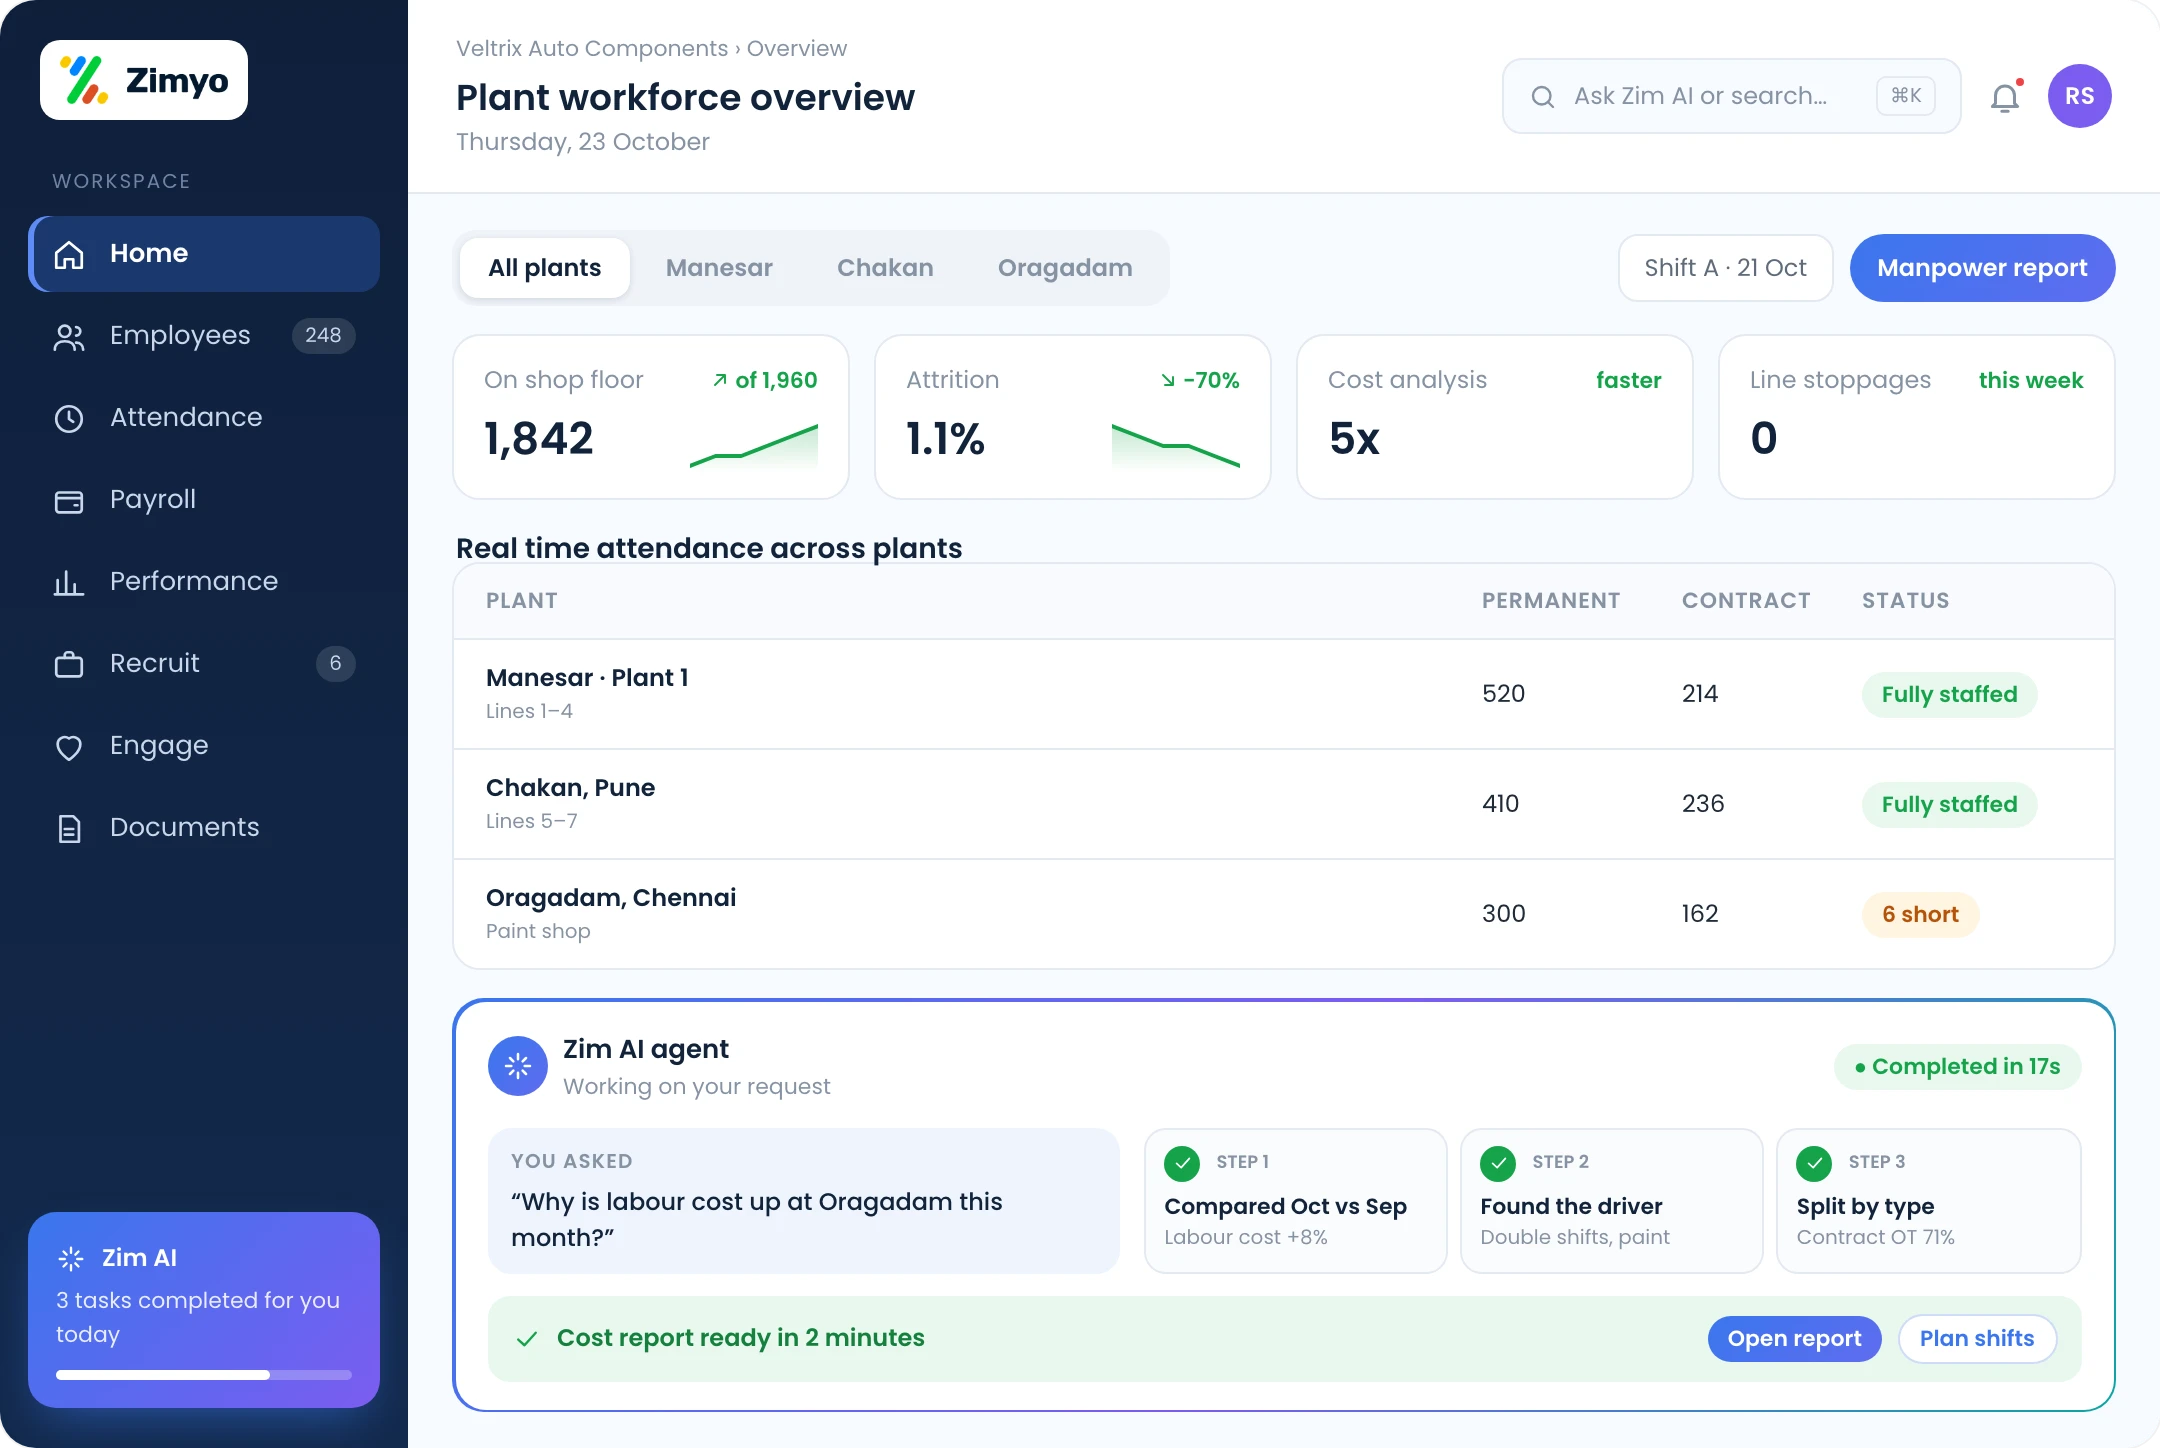Click the 6 short status badge
Image resolution: width=2160 pixels, height=1448 pixels.
(x=1920, y=915)
